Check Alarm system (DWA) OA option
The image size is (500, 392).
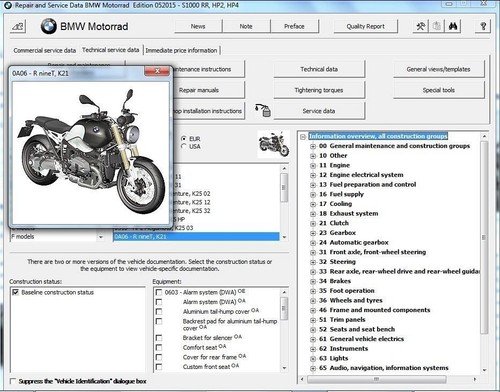tap(159, 302)
